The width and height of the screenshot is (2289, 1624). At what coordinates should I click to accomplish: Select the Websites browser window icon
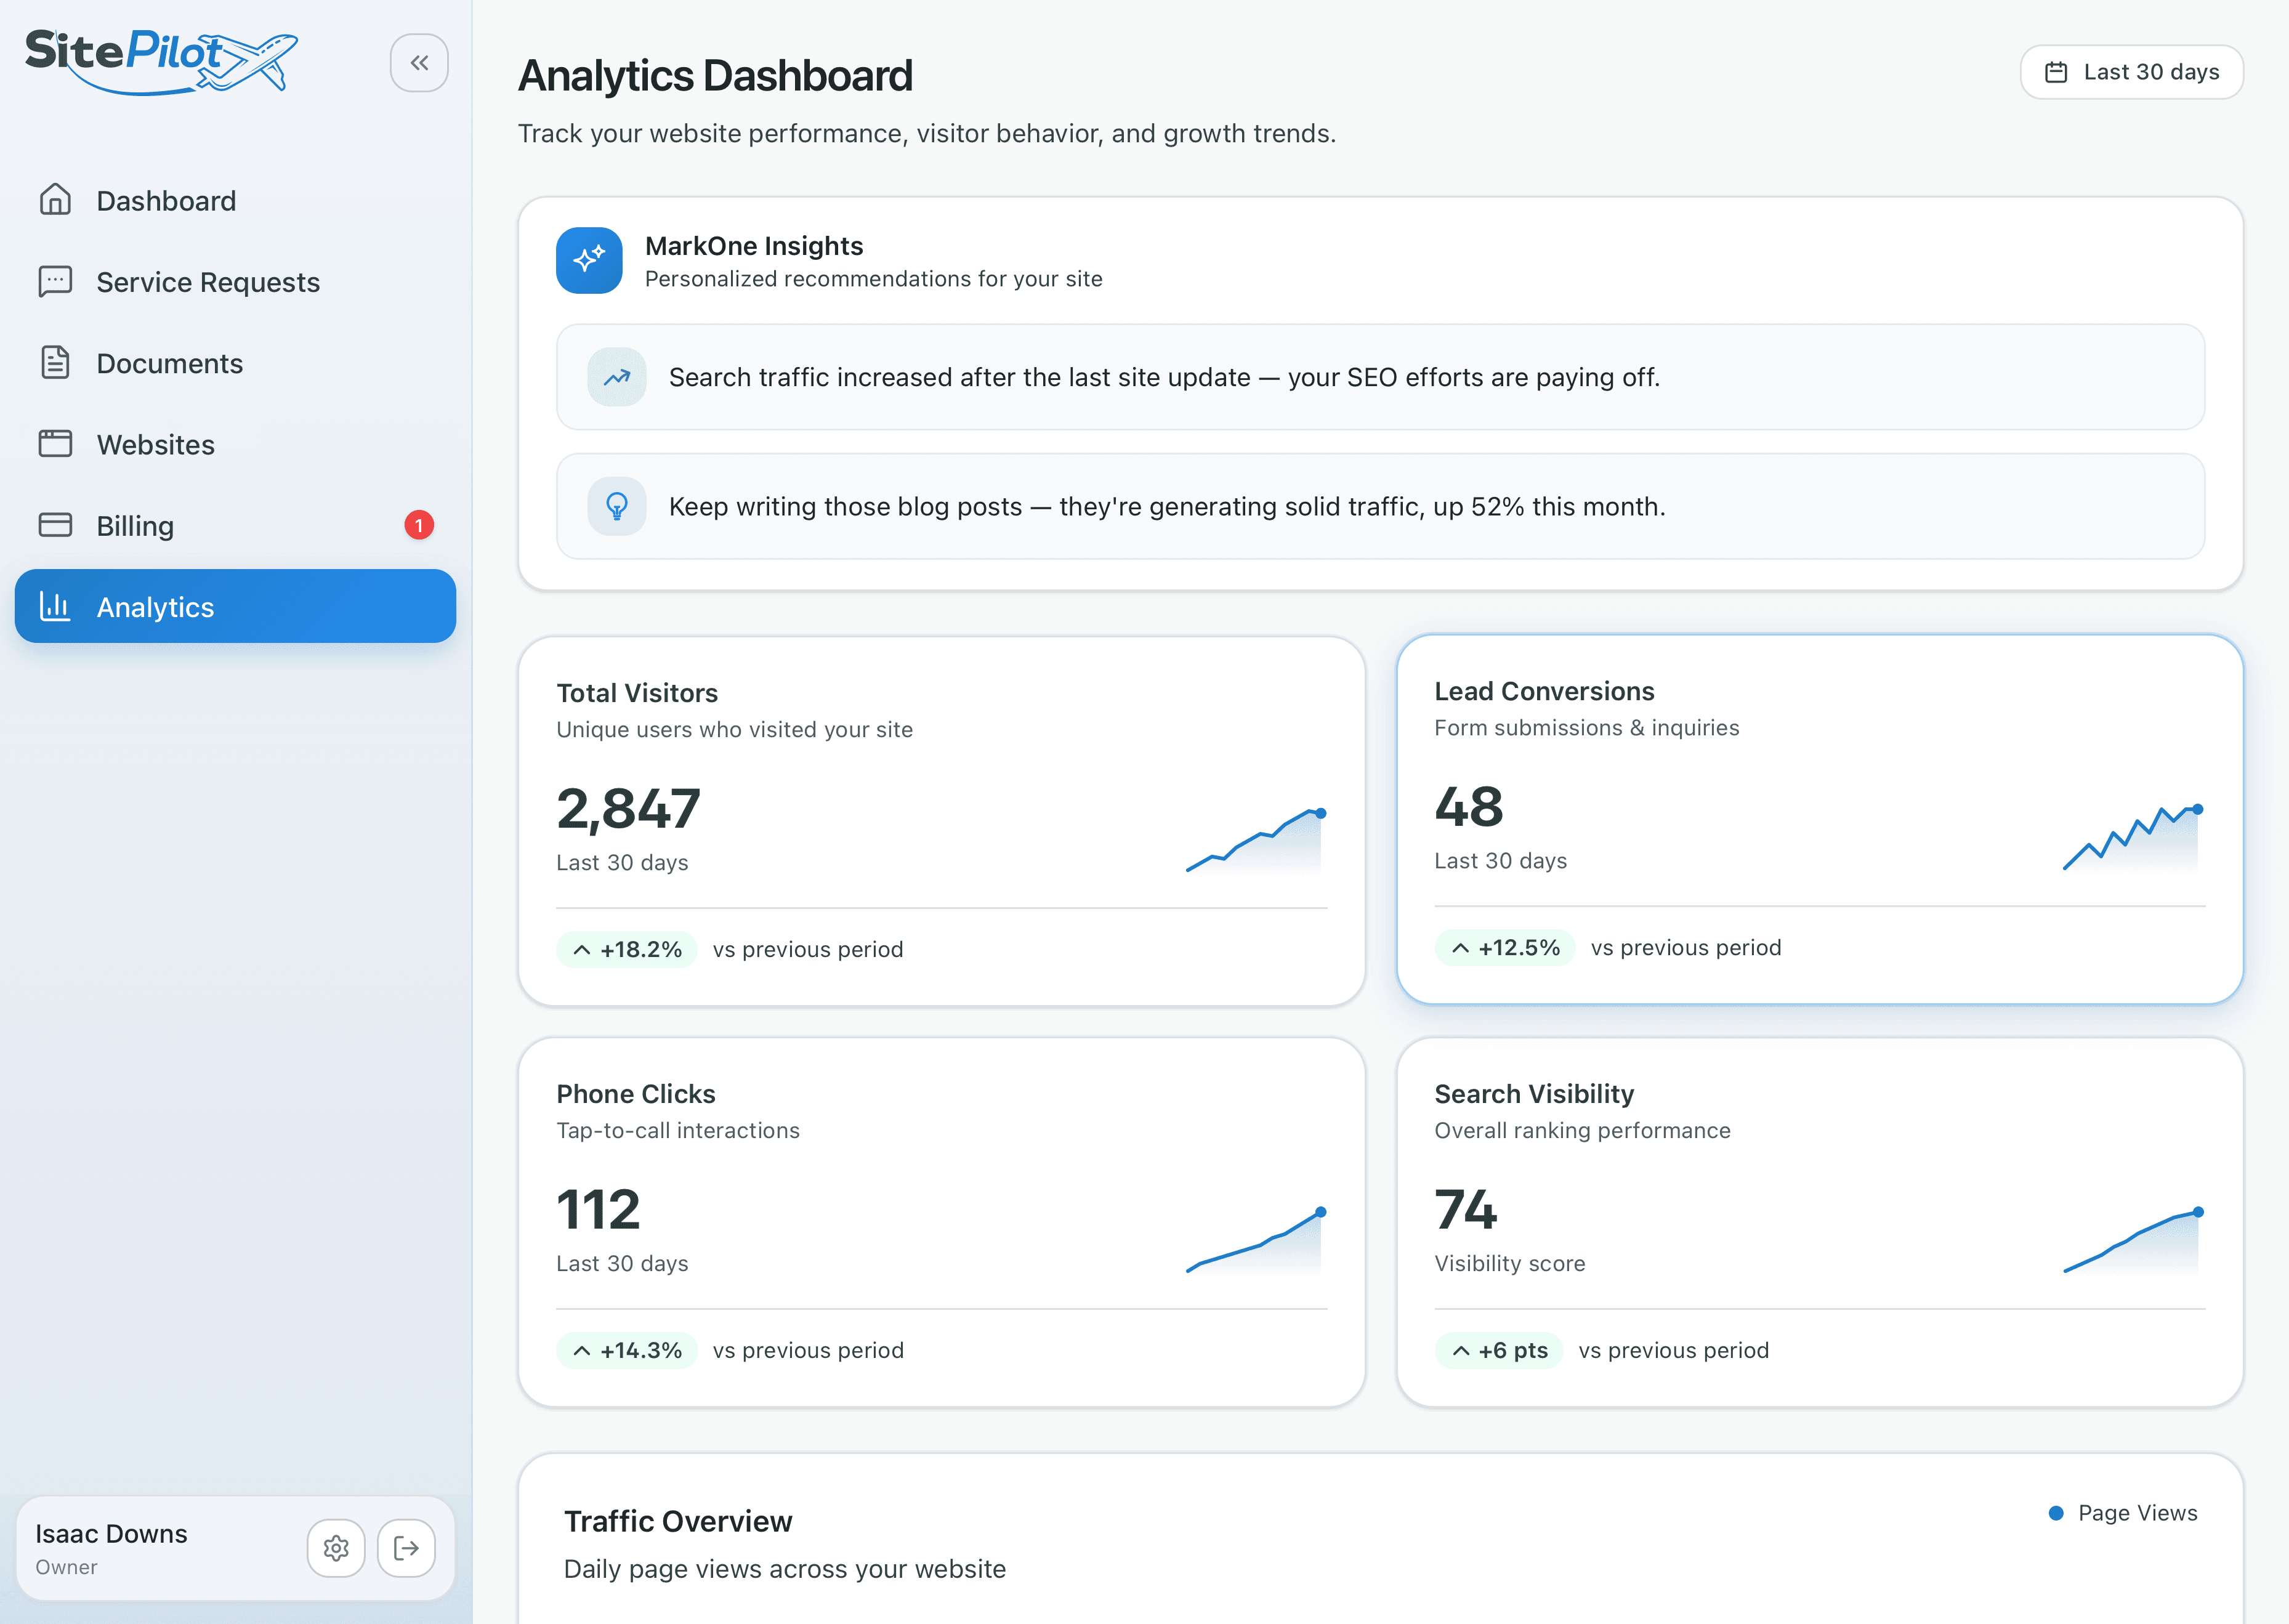tap(56, 444)
